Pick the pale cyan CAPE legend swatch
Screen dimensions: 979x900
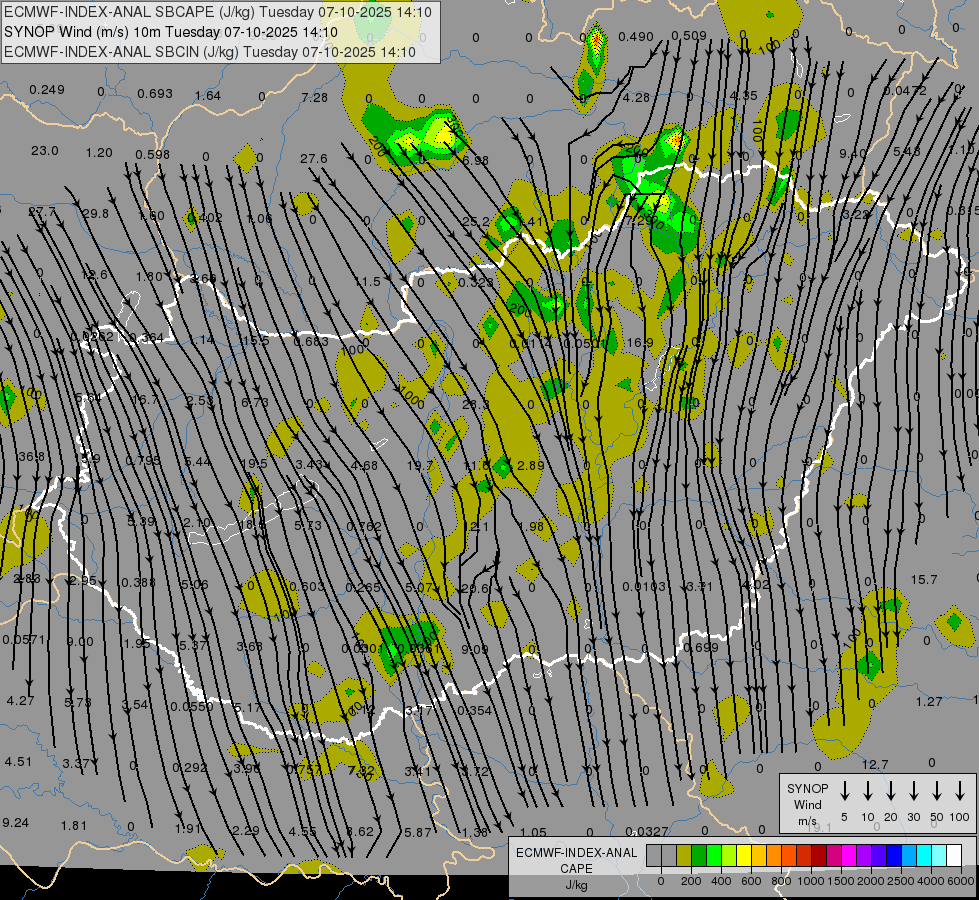938,856
